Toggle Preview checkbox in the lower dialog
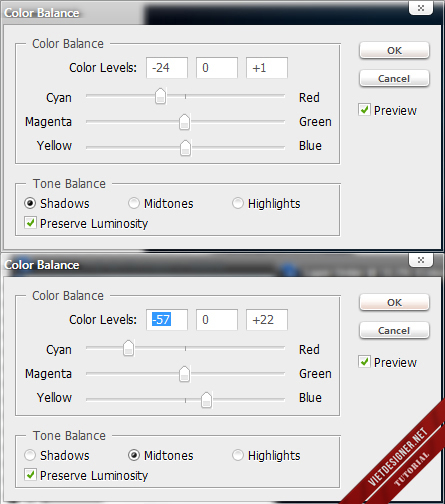 click(x=364, y=362)
